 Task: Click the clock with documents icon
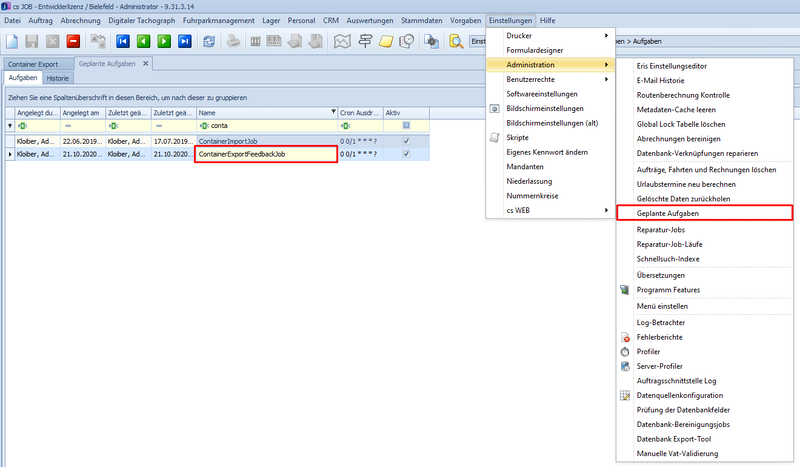pyautogui.click(x=407, y=41)
